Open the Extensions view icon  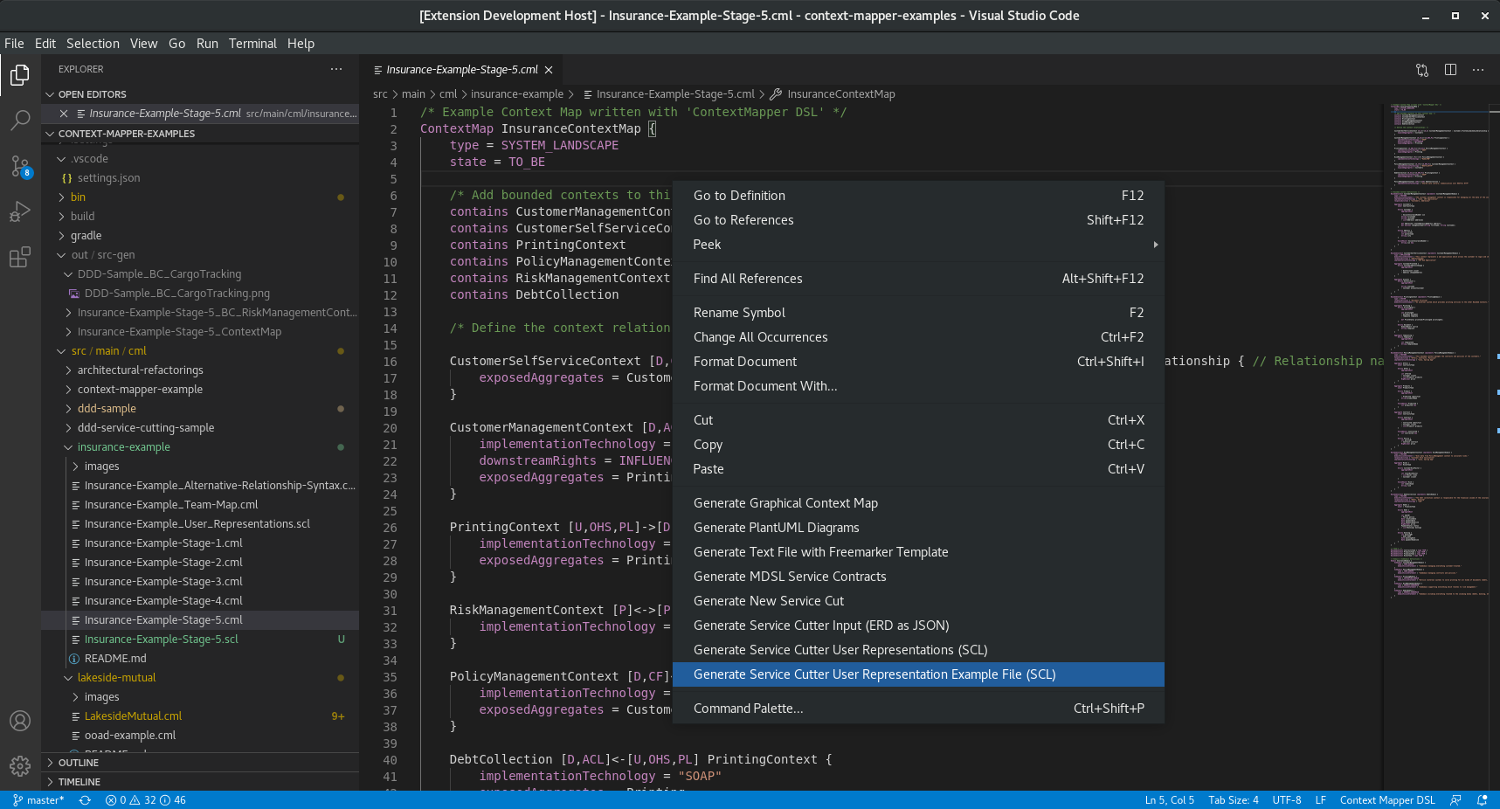tap(20, 257)
